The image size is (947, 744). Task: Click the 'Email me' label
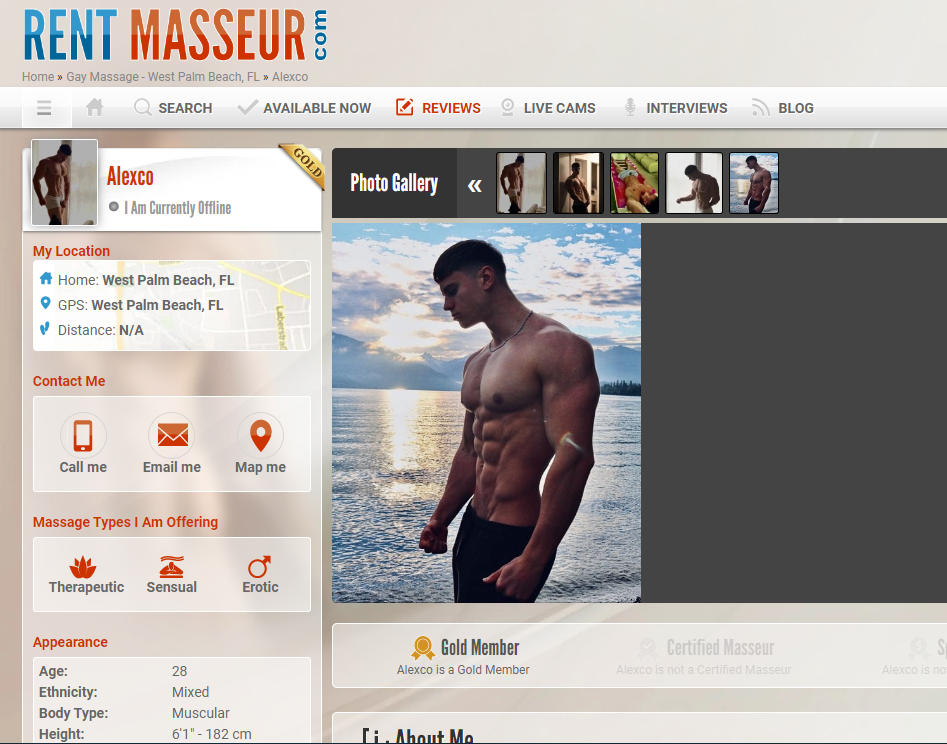[x=172, y=467]
